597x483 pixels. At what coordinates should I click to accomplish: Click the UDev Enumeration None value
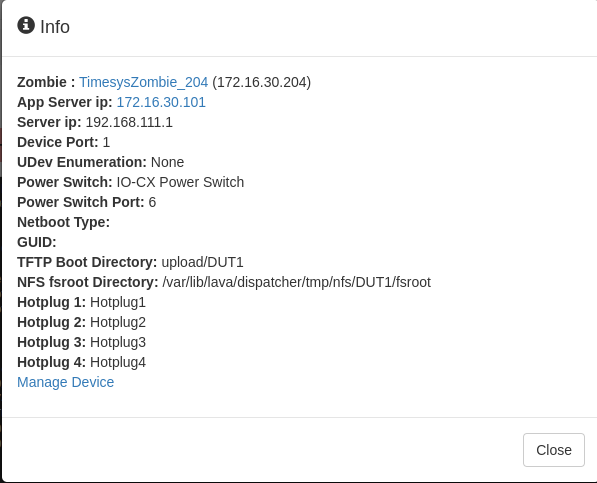(168, 162)
